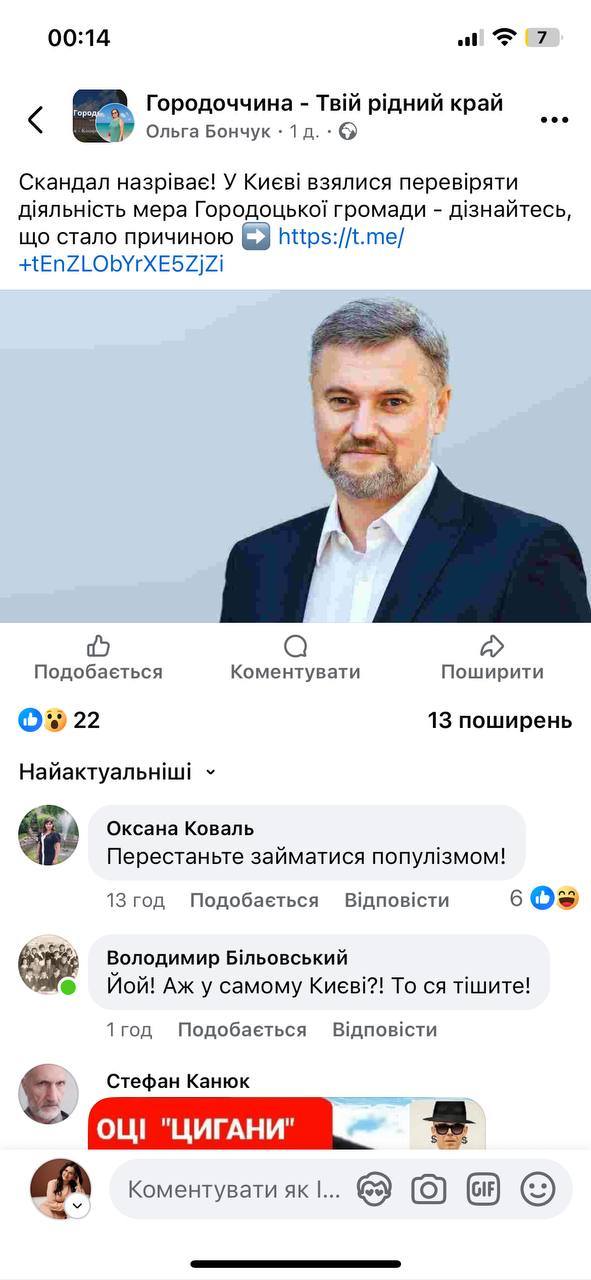Tap the Коментувати як comment input field
This screenshot has height=1280, width=591.
[234, 1189]
